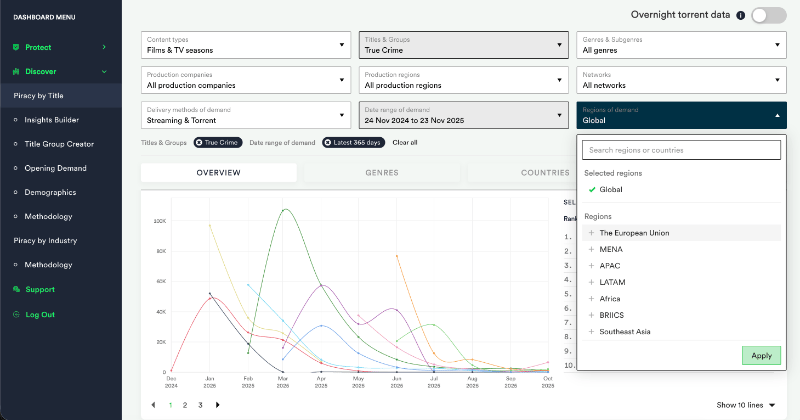The height and width of the screenshot is (420, 800).
Task: Remove the Latest 365 days chip via x icon
Action: (328, 143)
